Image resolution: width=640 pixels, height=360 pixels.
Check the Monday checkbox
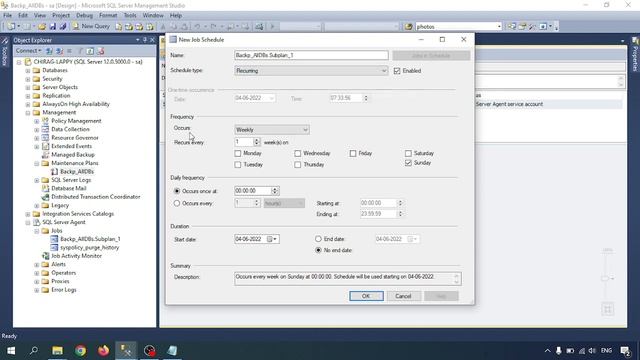(238, 153)
